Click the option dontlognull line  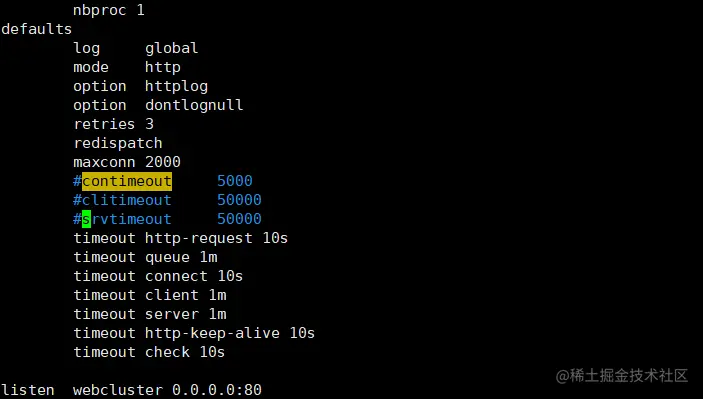point(158,105)
